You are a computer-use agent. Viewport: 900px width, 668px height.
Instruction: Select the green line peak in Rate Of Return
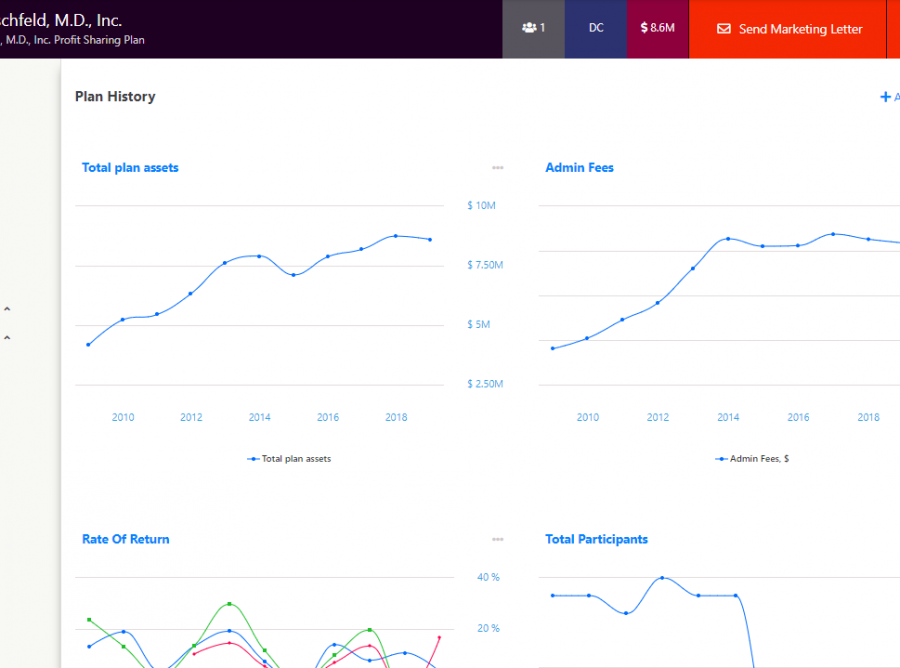230,604
